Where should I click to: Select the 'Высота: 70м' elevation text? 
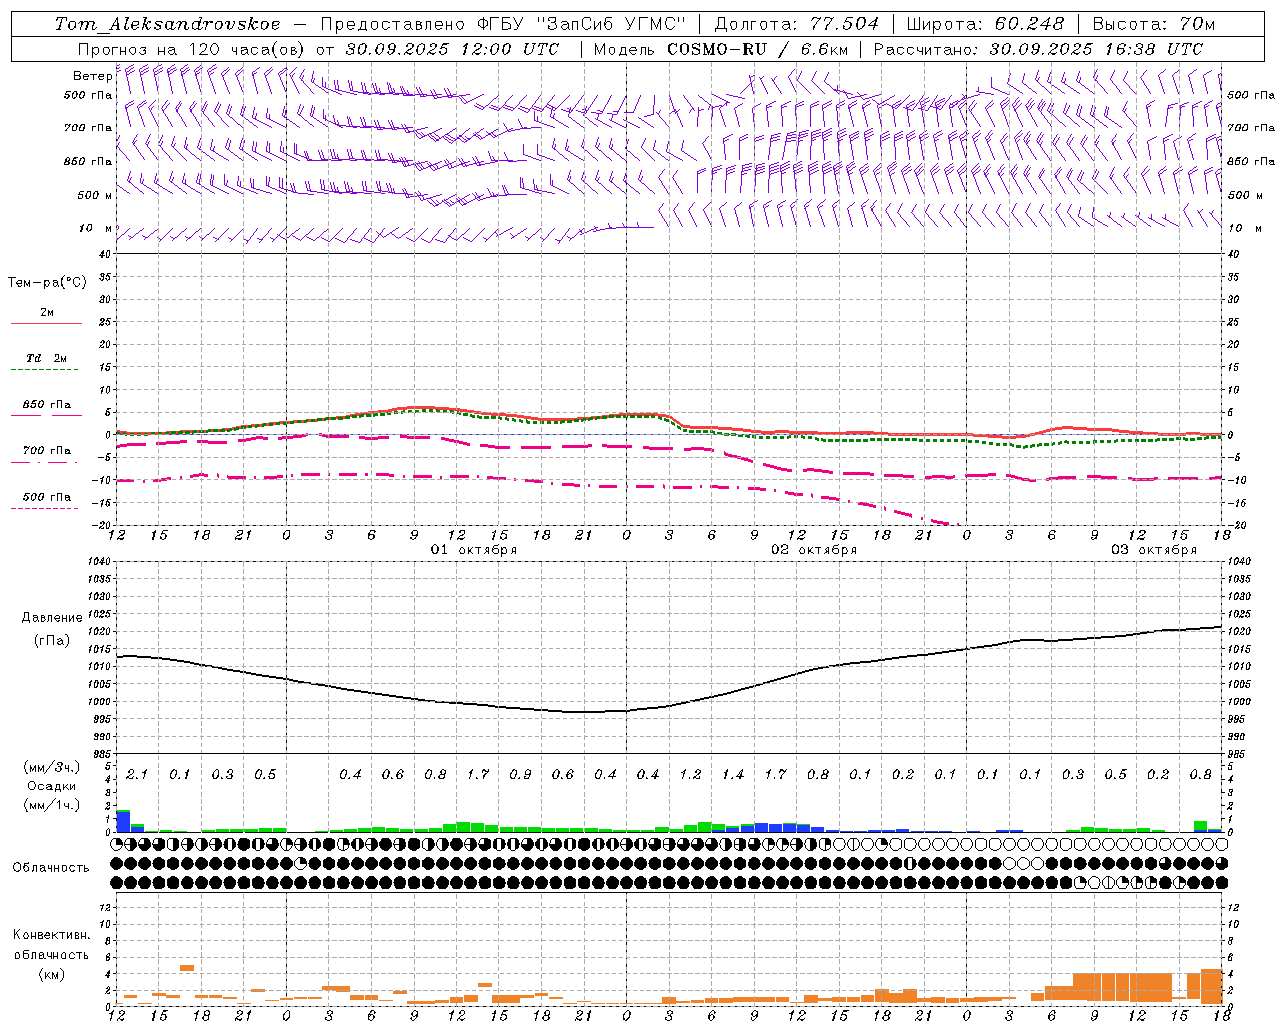tap(1154, 24)
